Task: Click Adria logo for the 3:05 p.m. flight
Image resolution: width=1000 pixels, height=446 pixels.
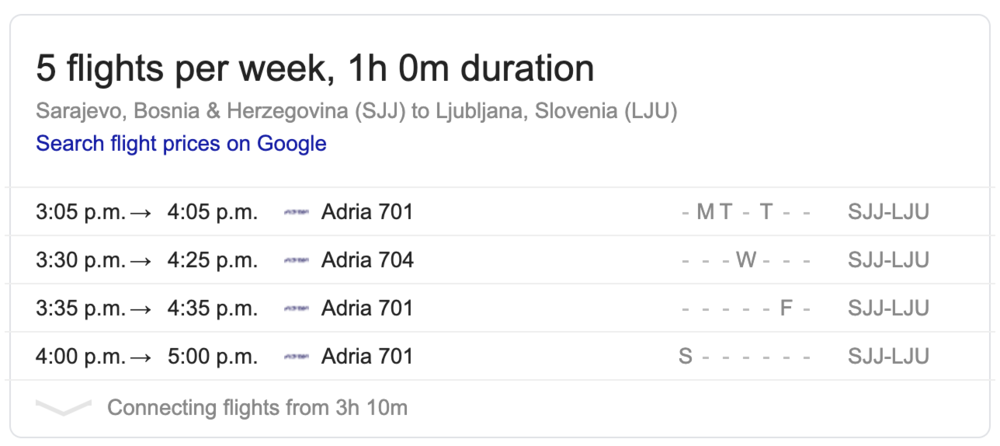Action: 296,212
